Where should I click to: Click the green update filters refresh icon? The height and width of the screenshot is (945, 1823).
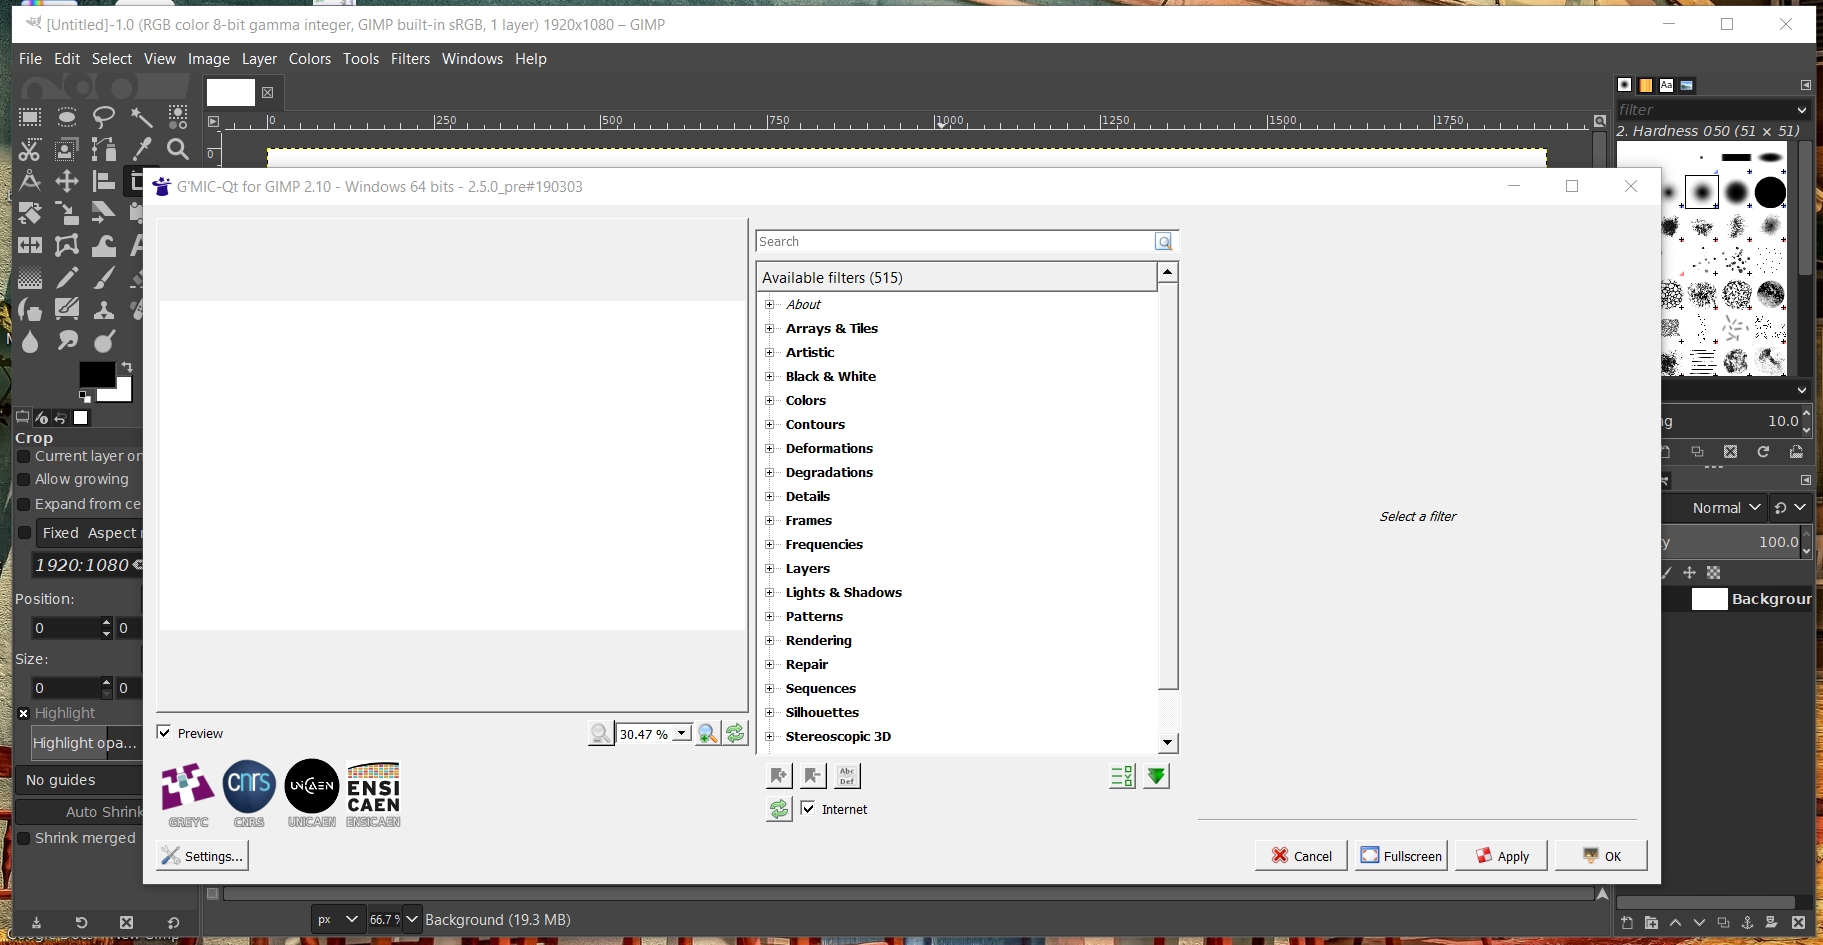pos(779,809)
